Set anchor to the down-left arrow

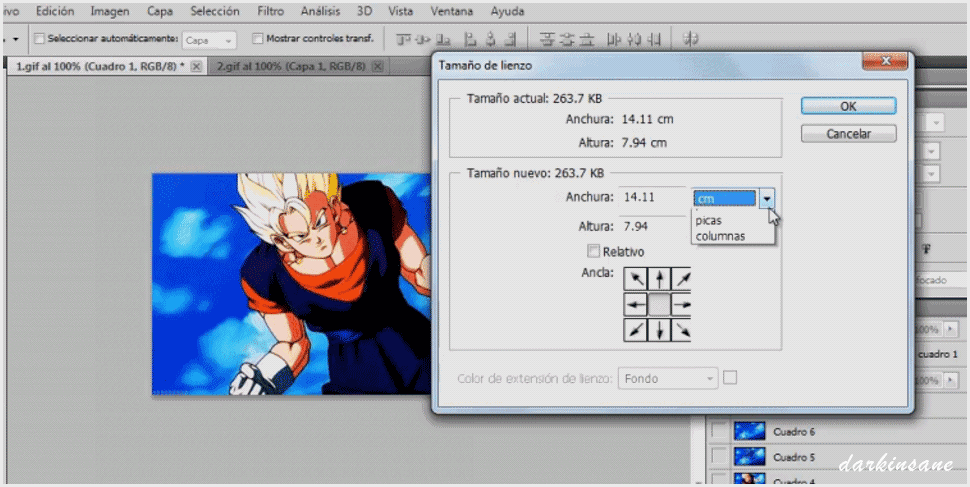click(x=635, y=329)
